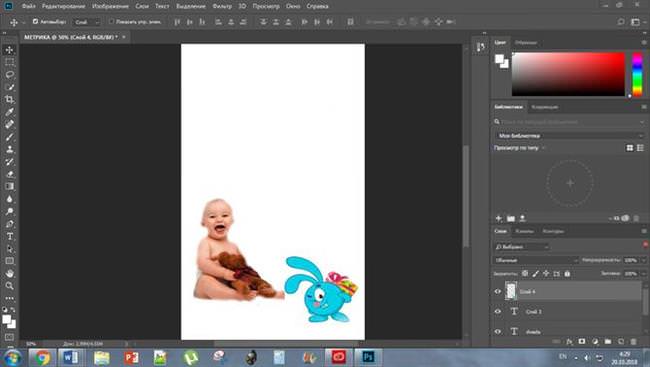650x367 pixels.
Task: Click the lock all icon in layers
Action: pyautogui.click(x=567, y=274)
